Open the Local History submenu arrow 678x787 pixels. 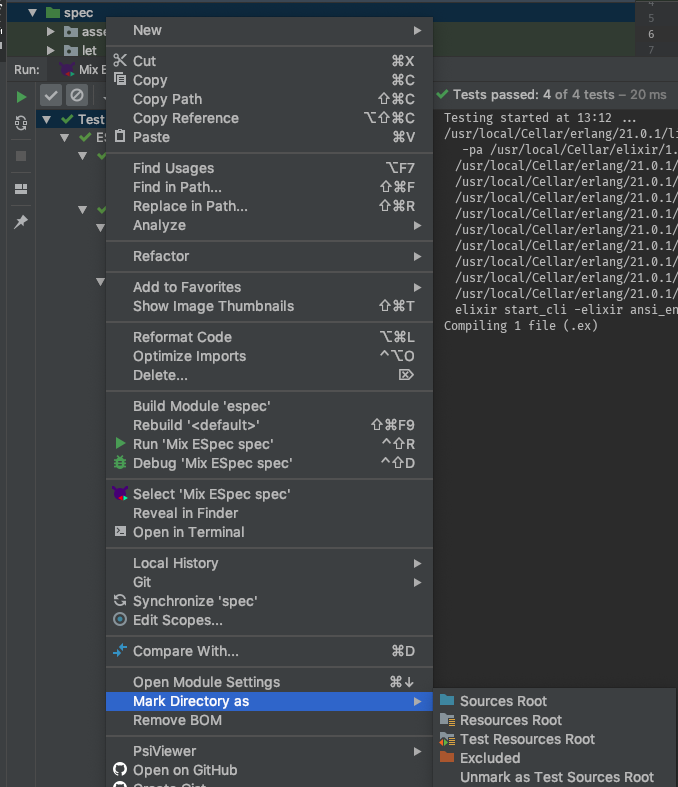pyautogui.click(x=417, y=564)
